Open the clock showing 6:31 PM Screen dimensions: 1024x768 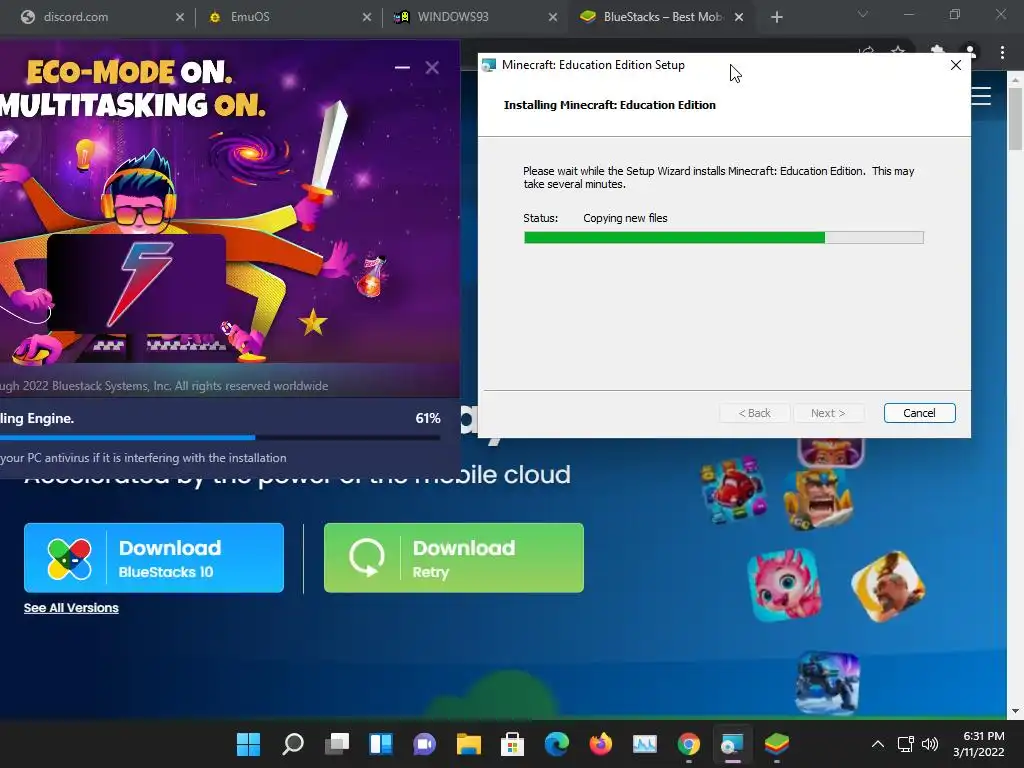[x=978, y=744]
